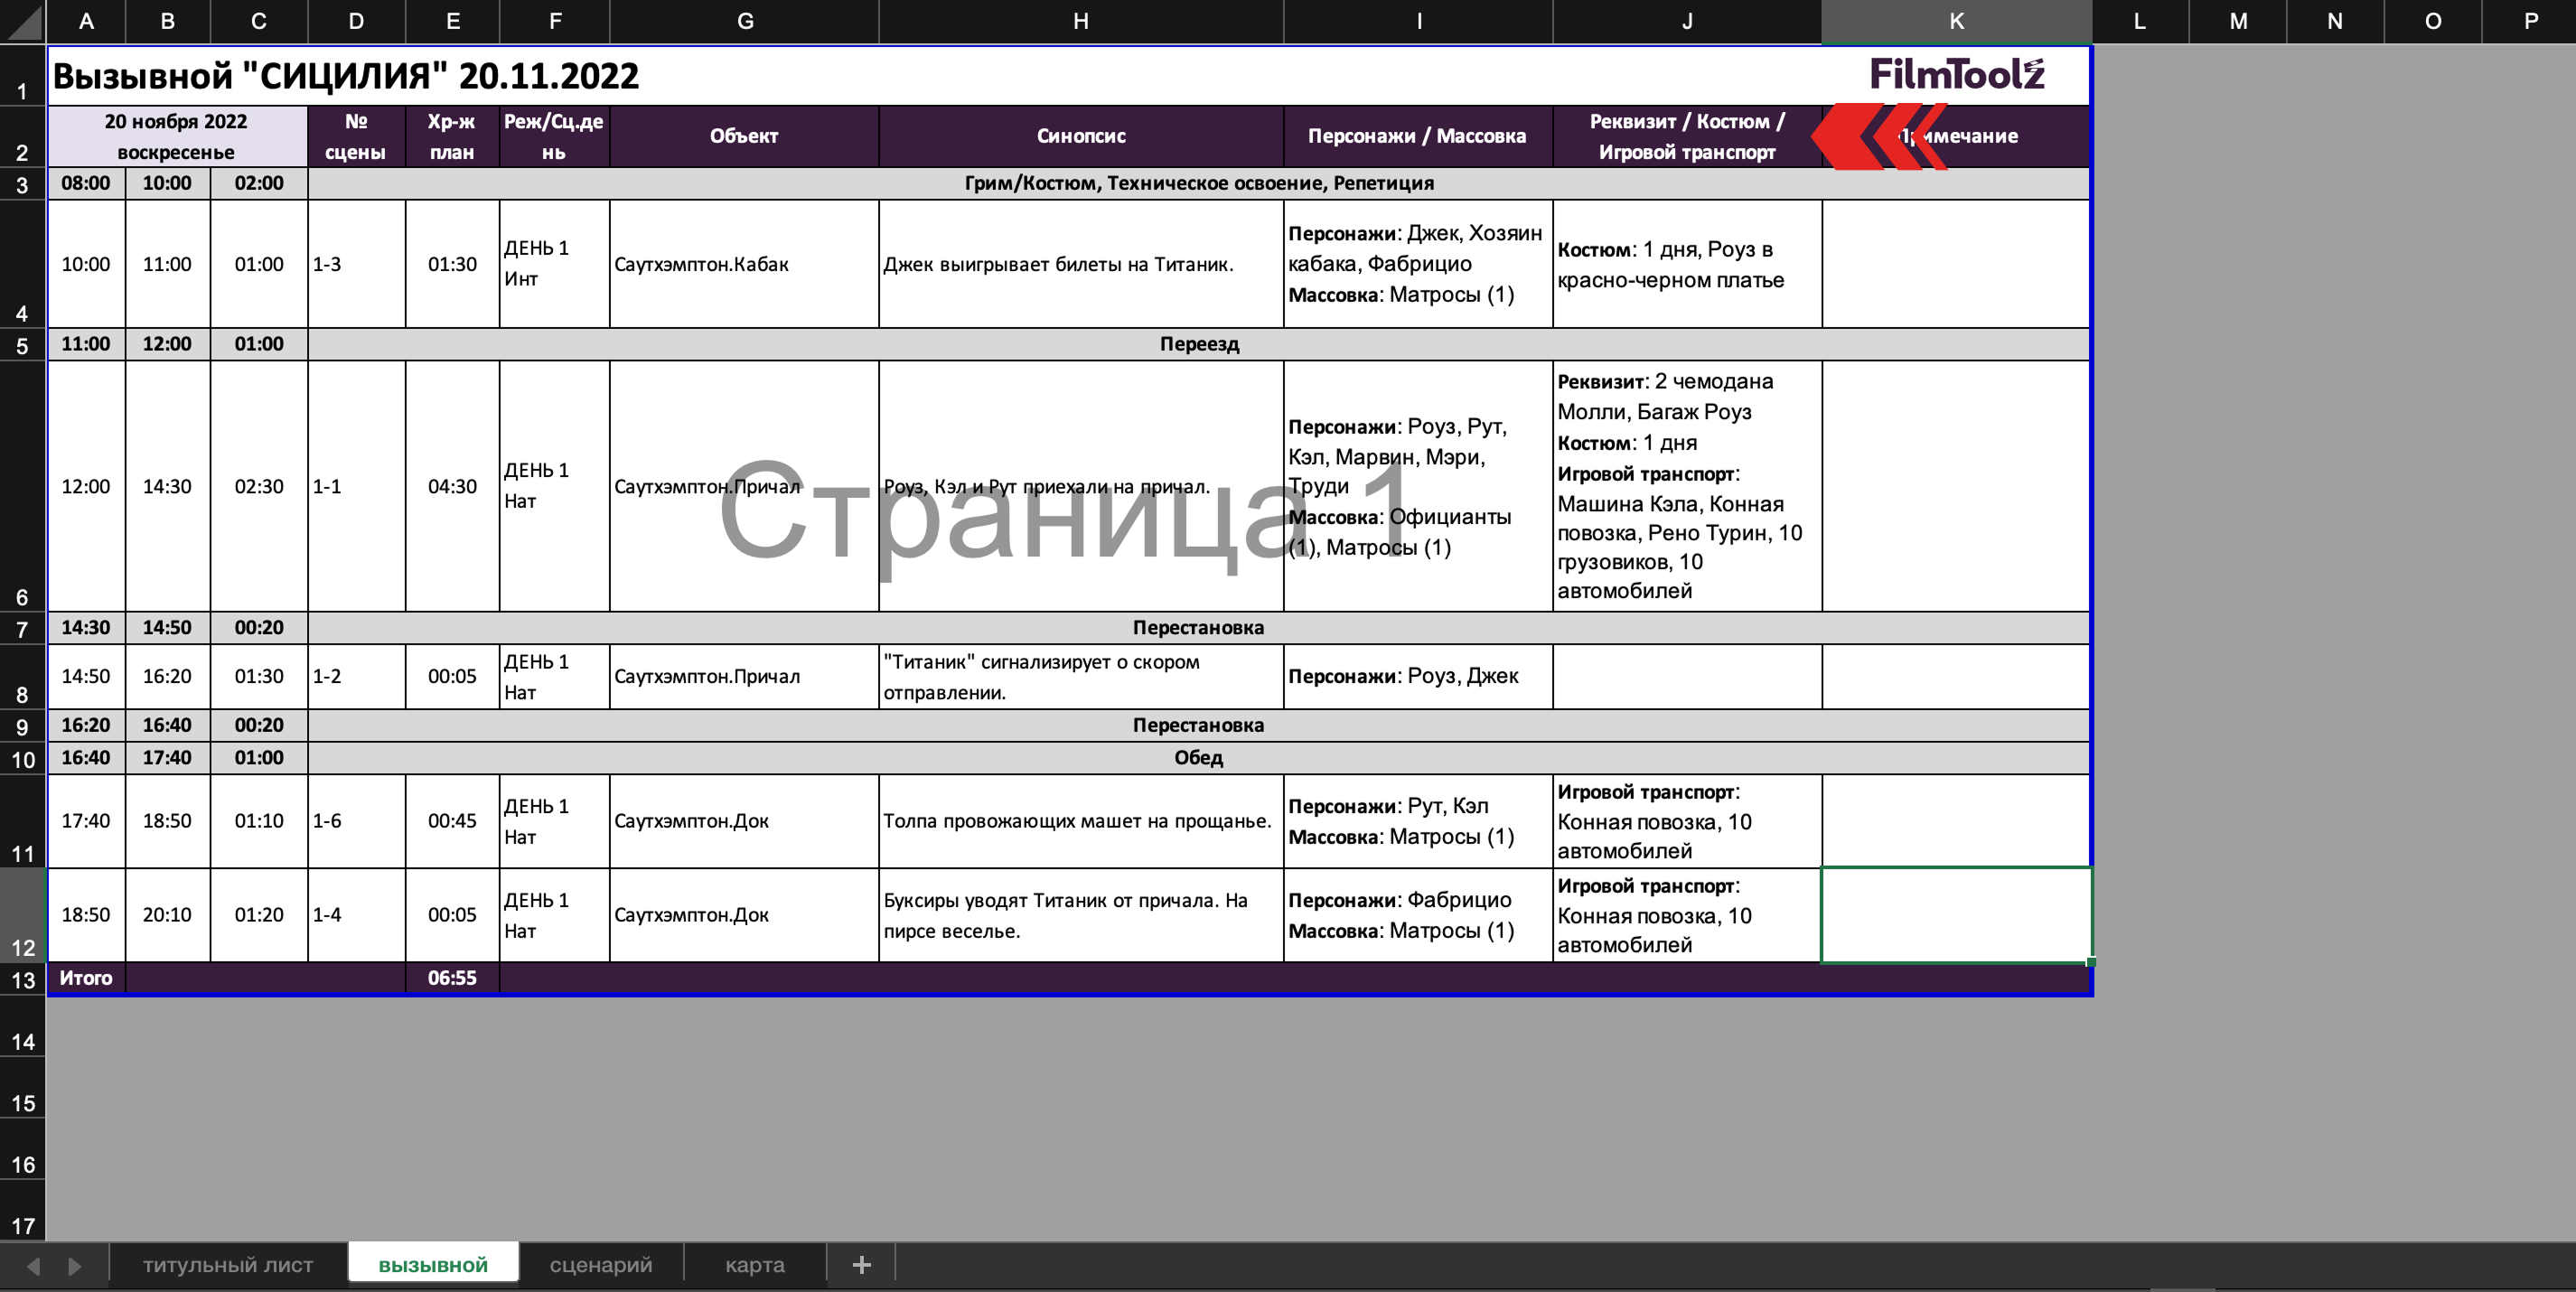
Task: Click the Обед row cell
Action: 1199,758
